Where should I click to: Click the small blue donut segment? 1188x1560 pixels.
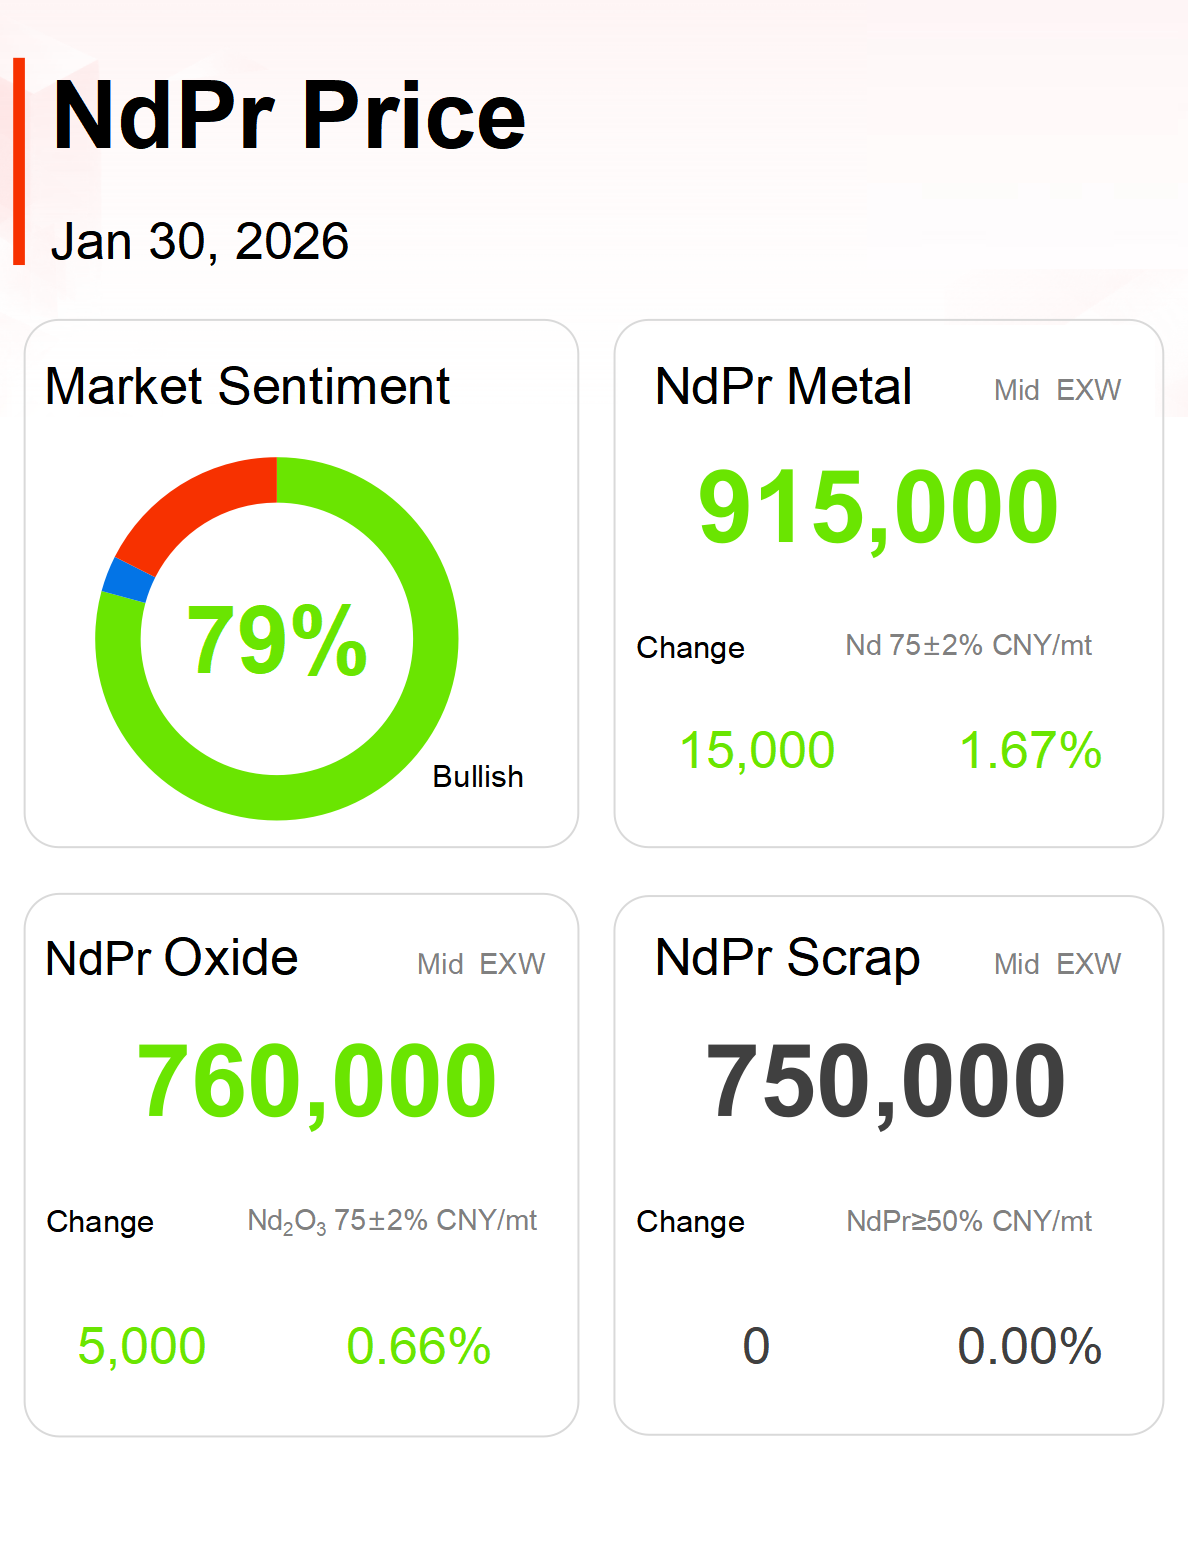[127, 581]
